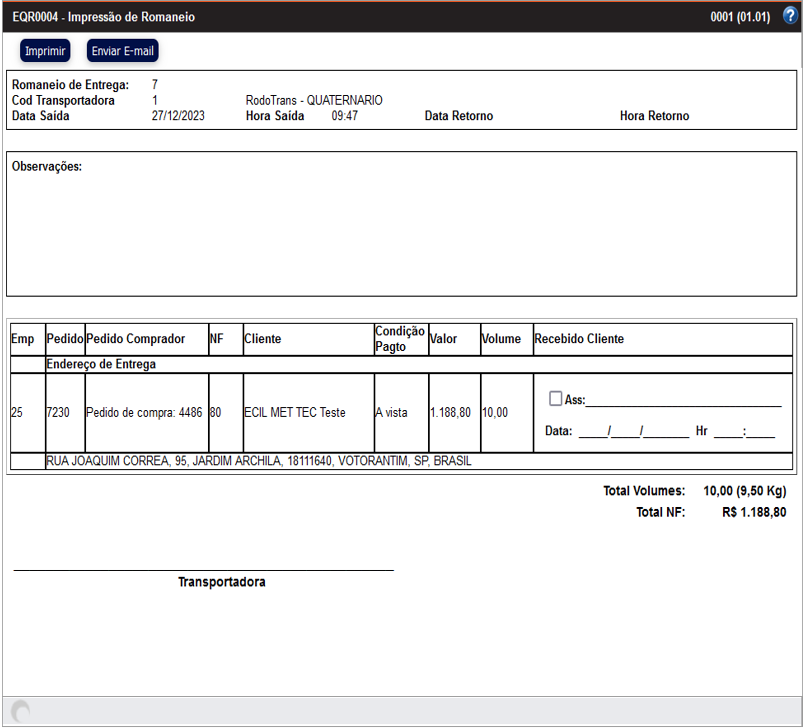Click the Ass. signature line

point(683,402)
